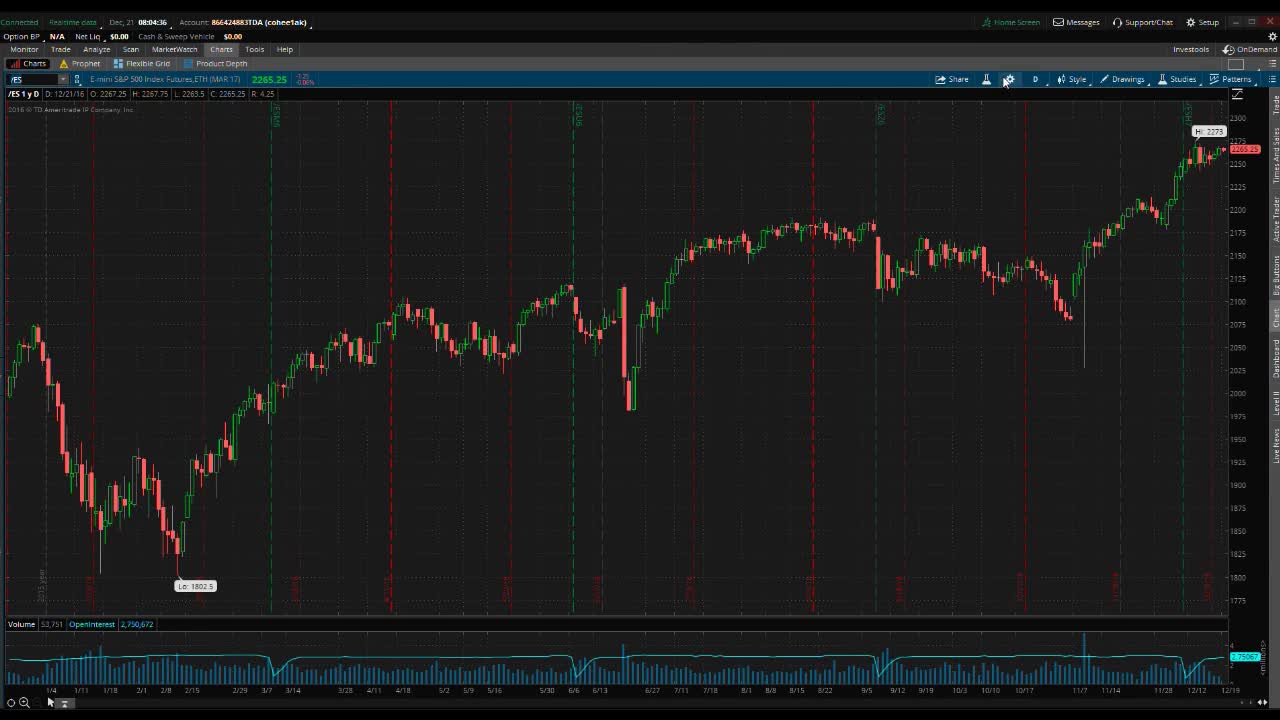
Task: Click the Option BP balance label
Action: 21,36
